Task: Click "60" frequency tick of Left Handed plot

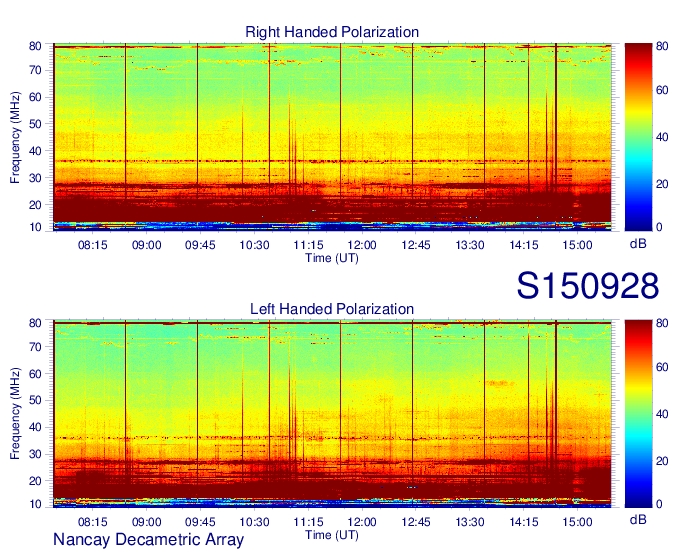Action: click(35, 373)
